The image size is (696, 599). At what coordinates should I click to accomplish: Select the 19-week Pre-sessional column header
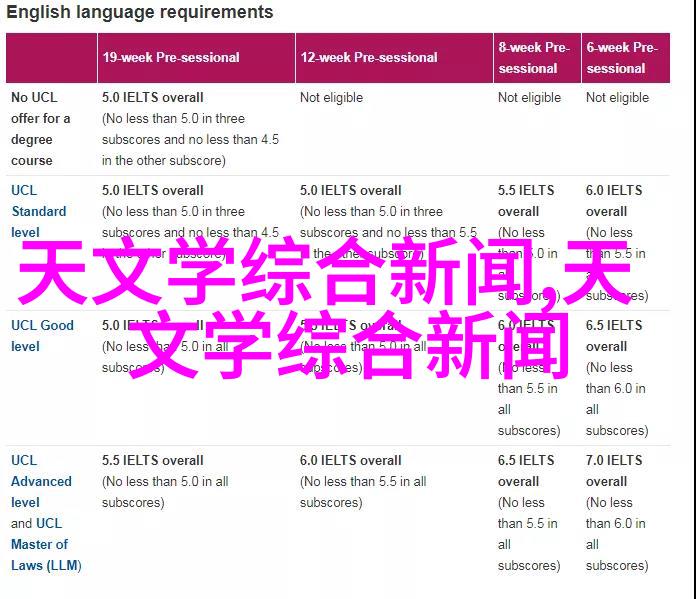click(196, 58)
